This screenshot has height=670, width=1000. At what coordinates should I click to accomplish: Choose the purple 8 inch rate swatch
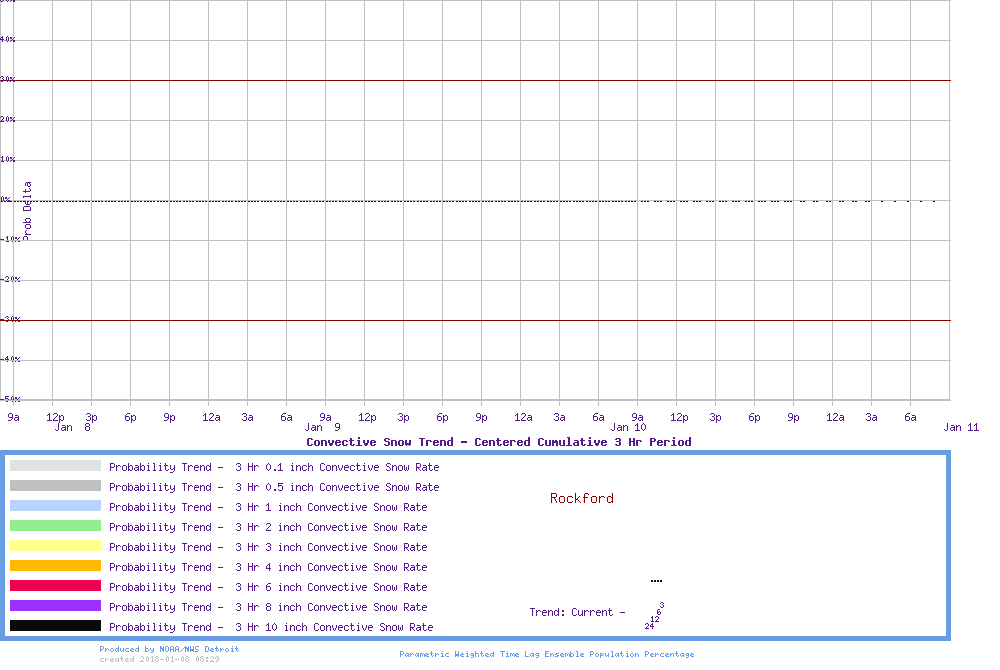click(55, 606)
